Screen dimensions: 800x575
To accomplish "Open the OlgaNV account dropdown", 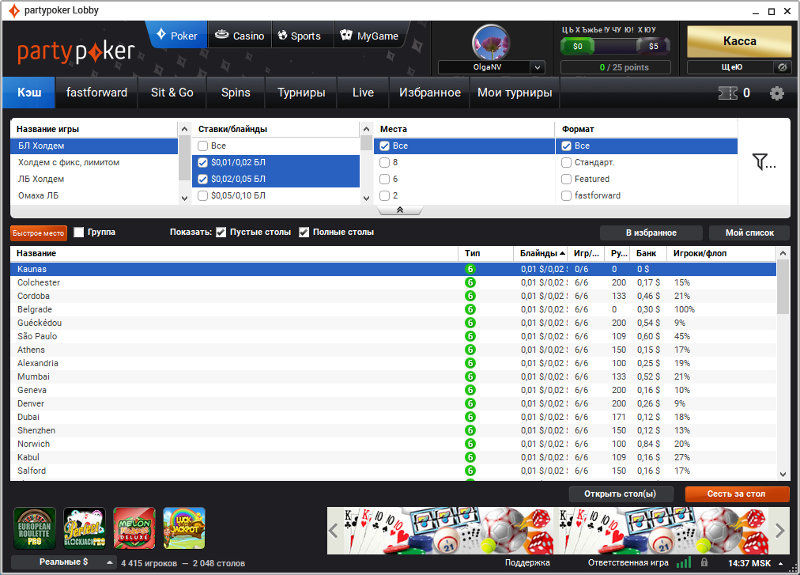I will tap(537, 67).
